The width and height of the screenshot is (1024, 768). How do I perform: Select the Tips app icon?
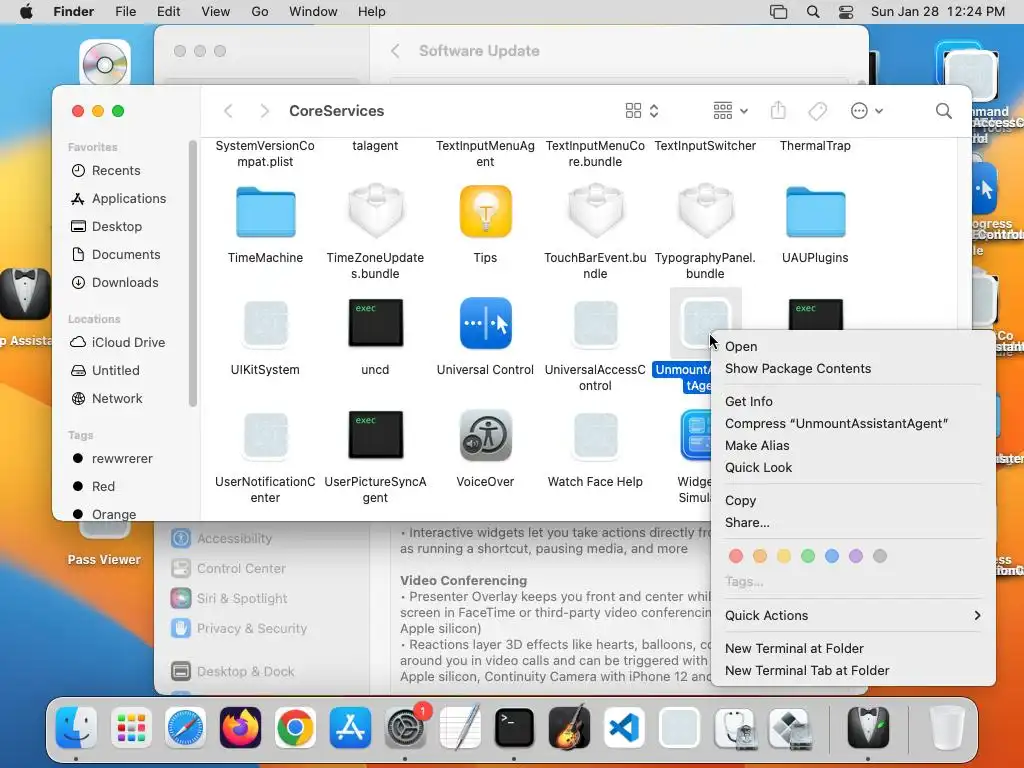pos(485,212)
